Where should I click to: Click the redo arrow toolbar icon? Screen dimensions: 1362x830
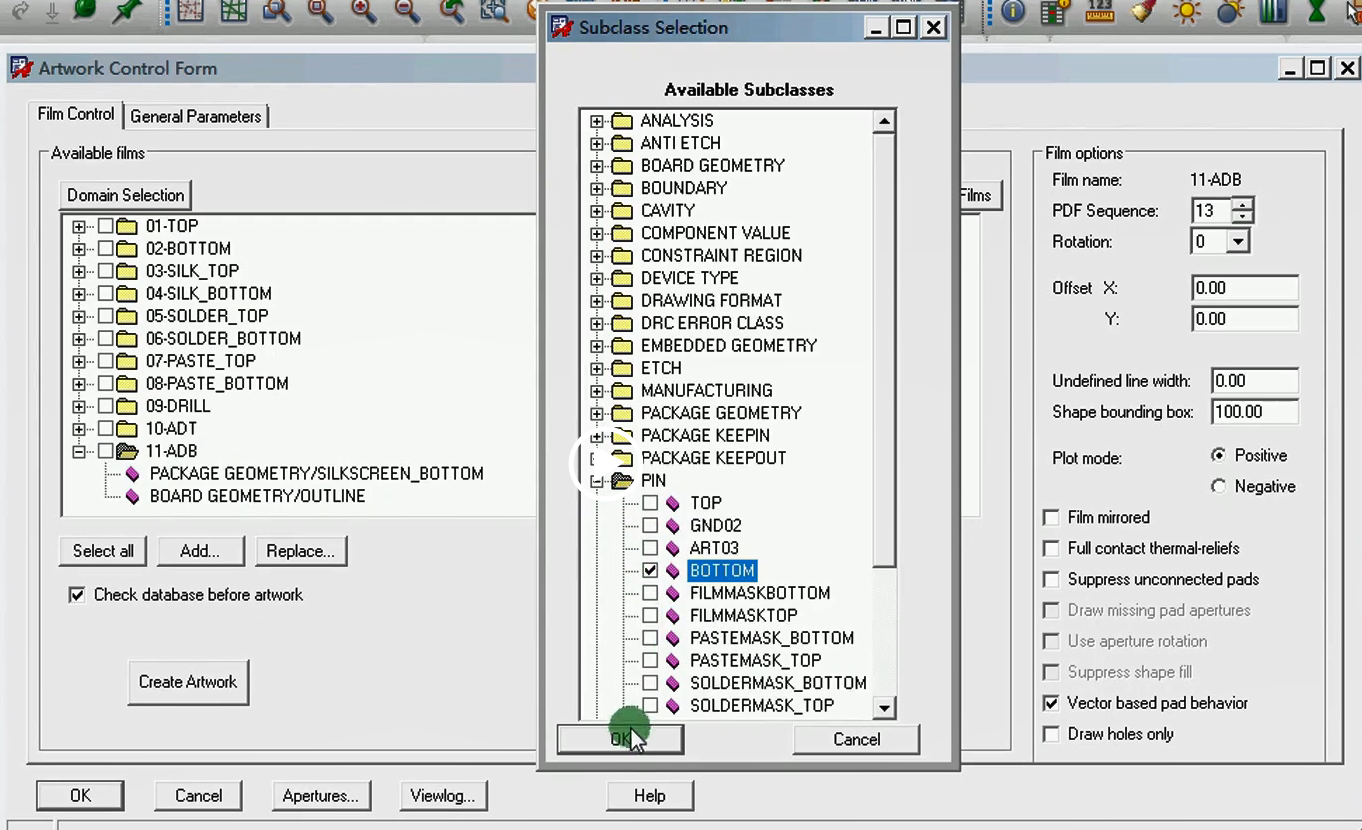[x=21, y=10]
